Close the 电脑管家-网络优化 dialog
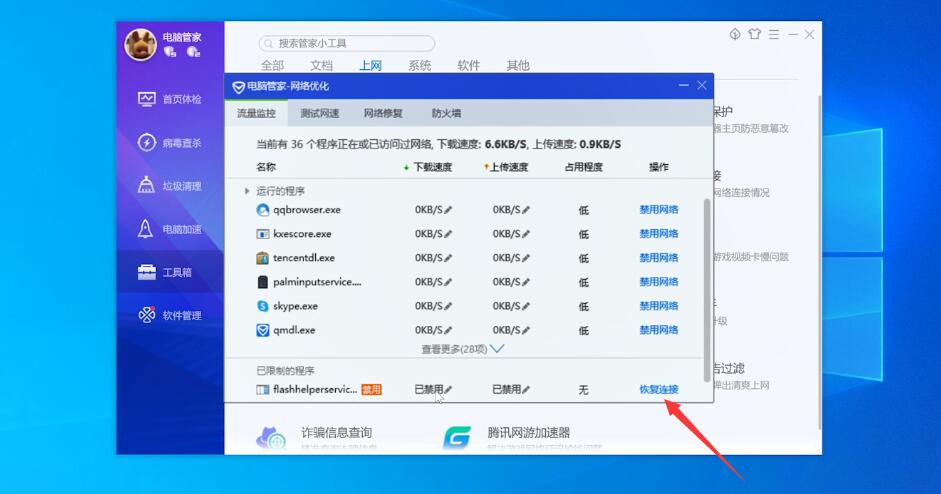The height and width of the screenshot is (494, 941). coord(702,86)
